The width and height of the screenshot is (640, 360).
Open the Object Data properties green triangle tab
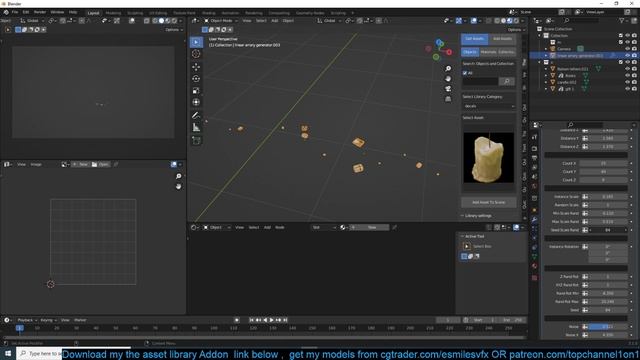pos(534,256)
